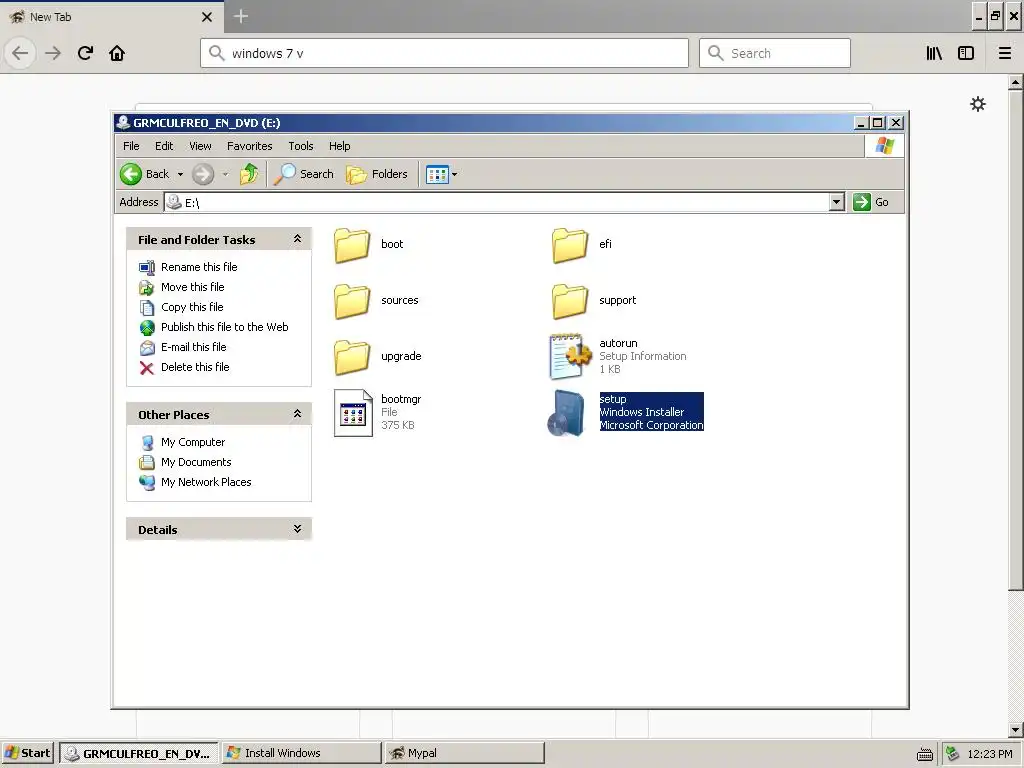Open the View menu

coord(200,146)
